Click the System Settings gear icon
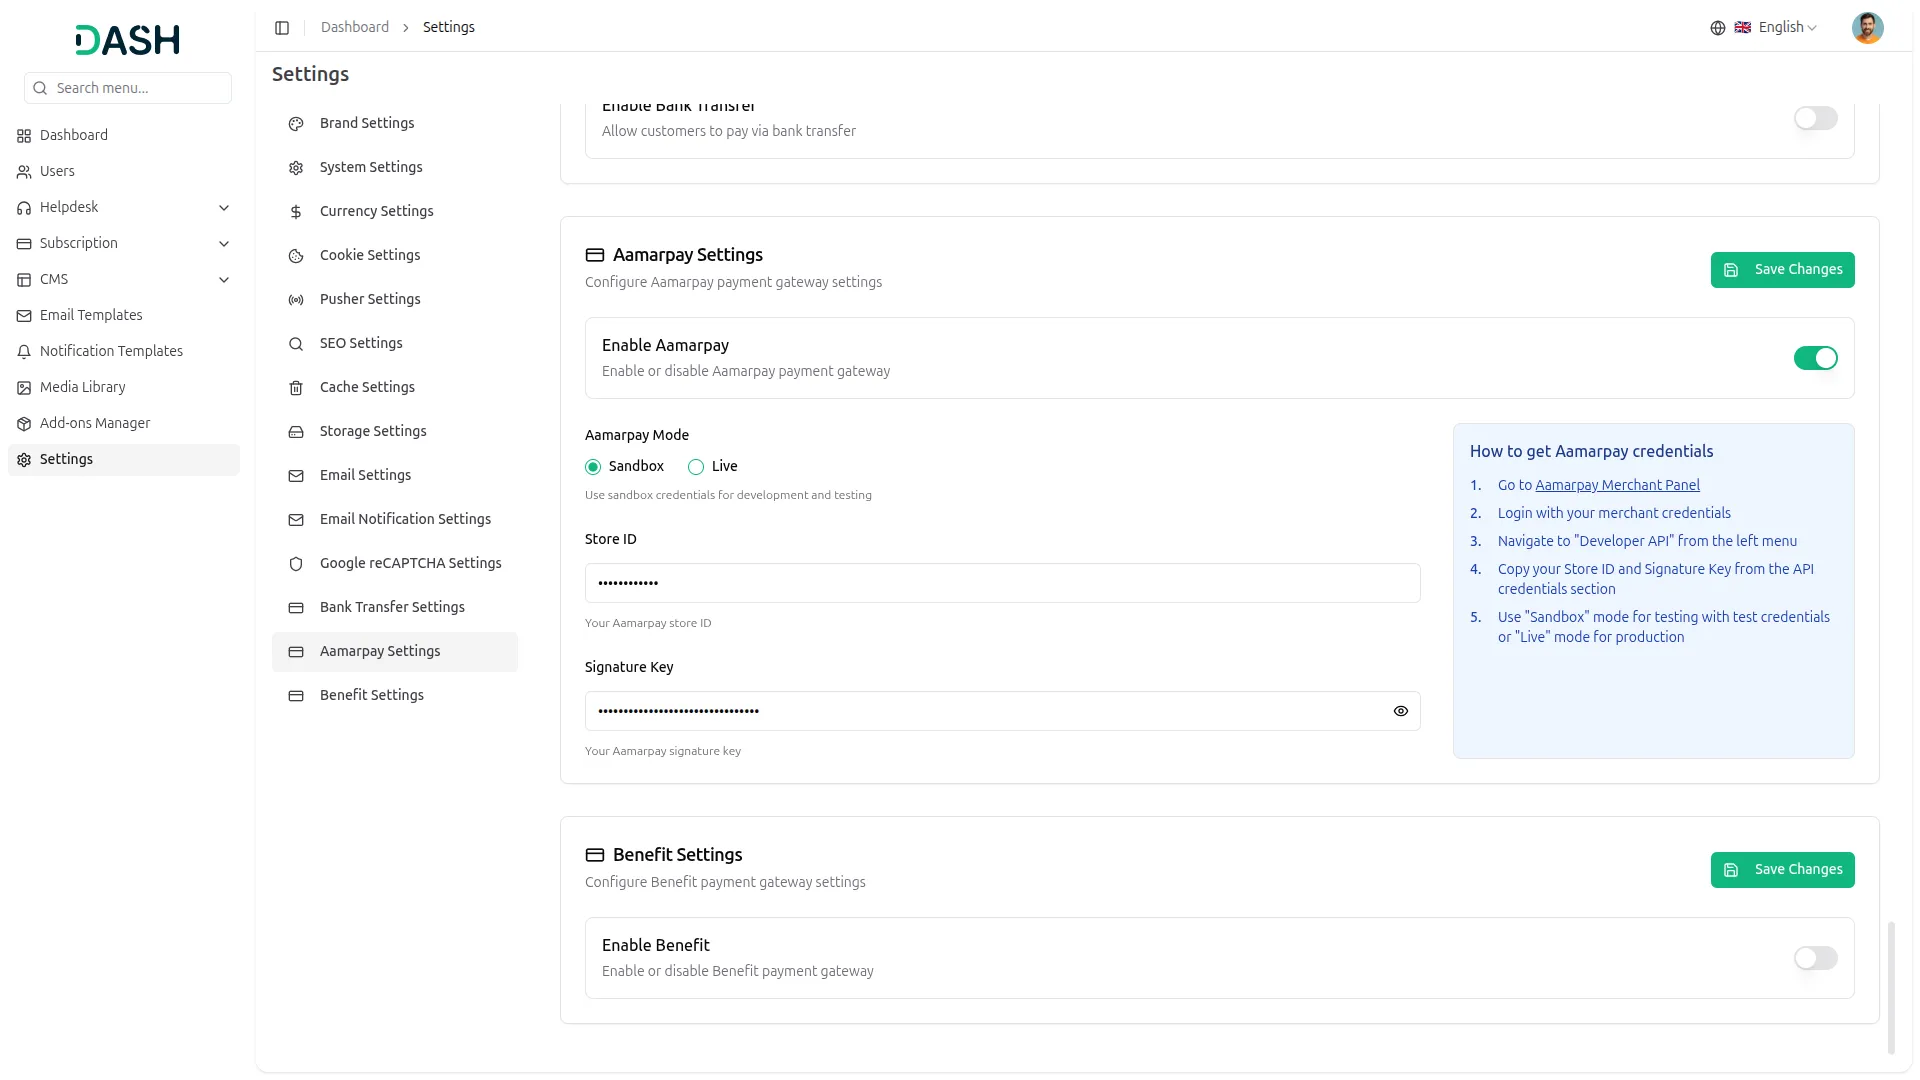This screenshot has width=1920, height=1080. [x=296, y=168]
